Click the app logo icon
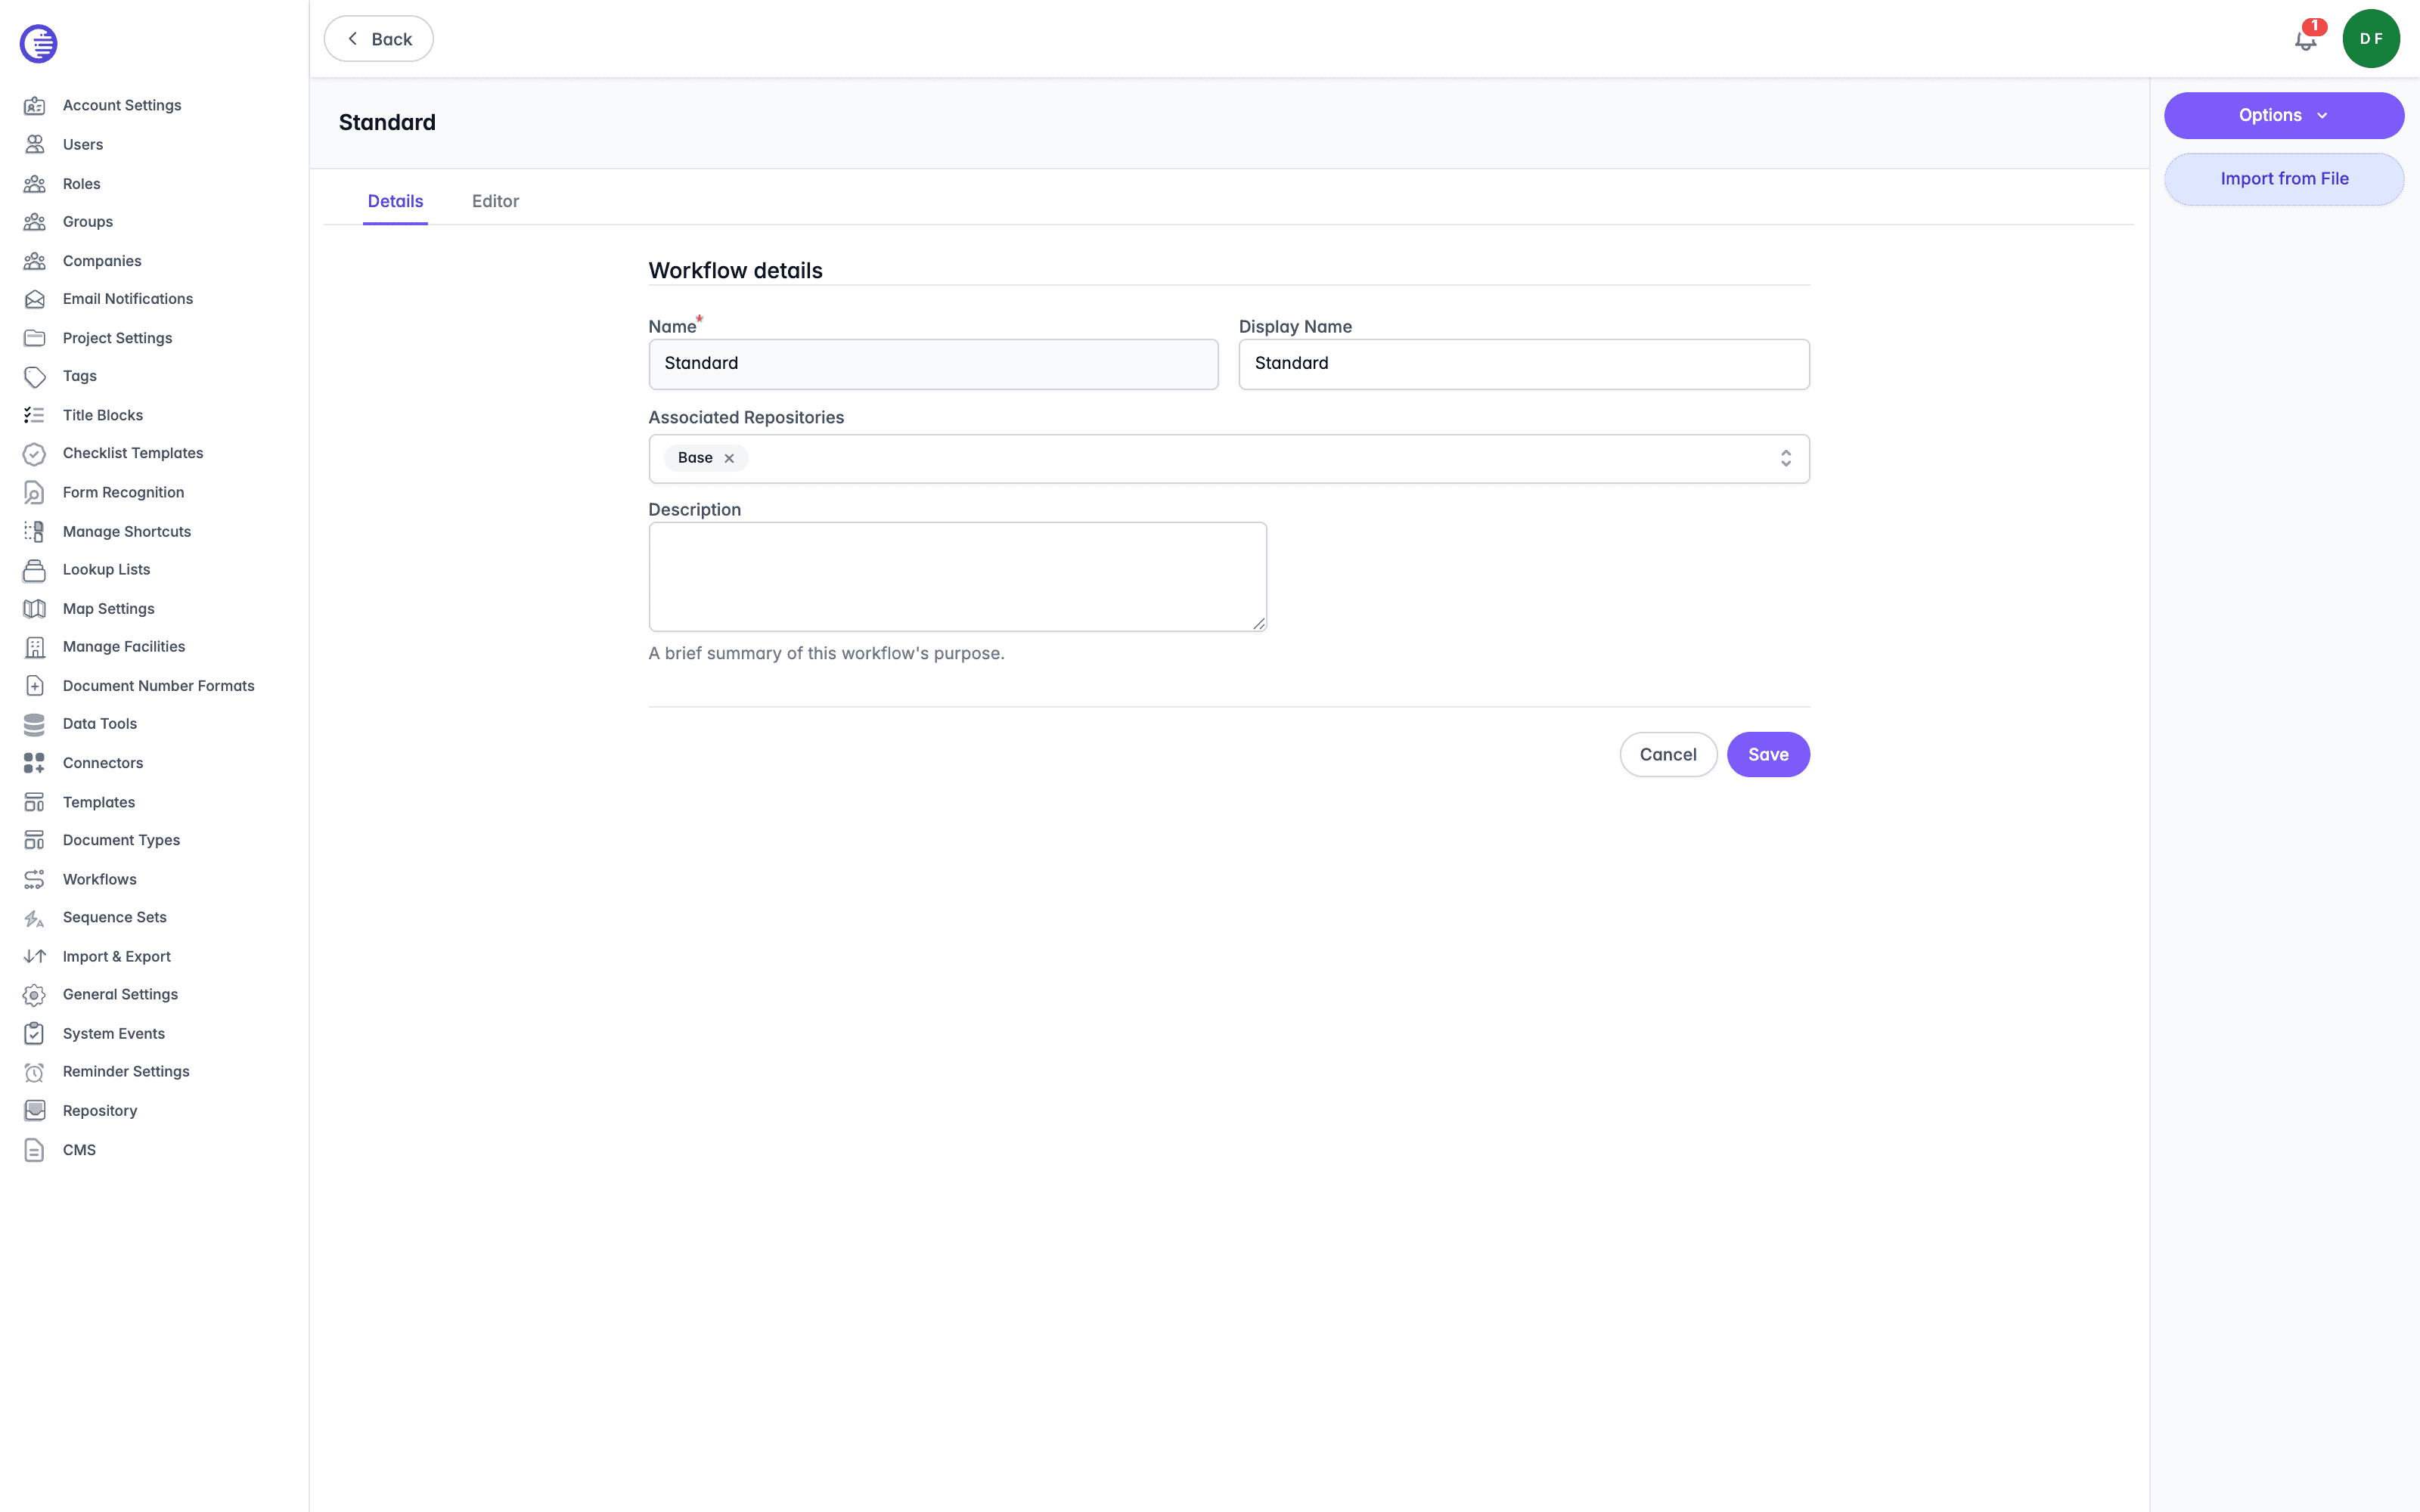The height and width of the screenshot is (1512, 2420). [x=38, y=43]
